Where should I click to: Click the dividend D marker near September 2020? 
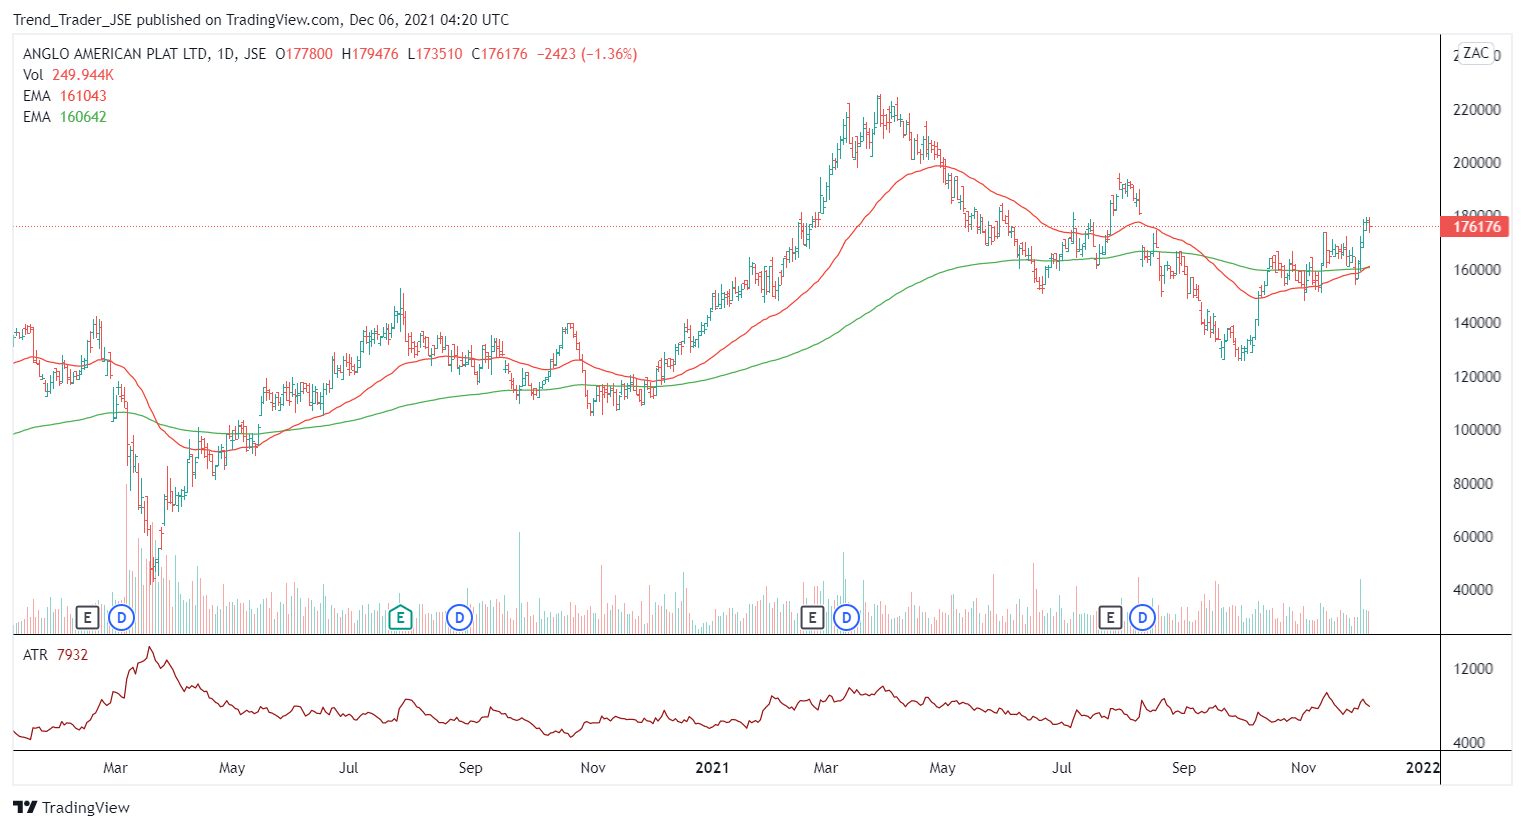(459, 617)
